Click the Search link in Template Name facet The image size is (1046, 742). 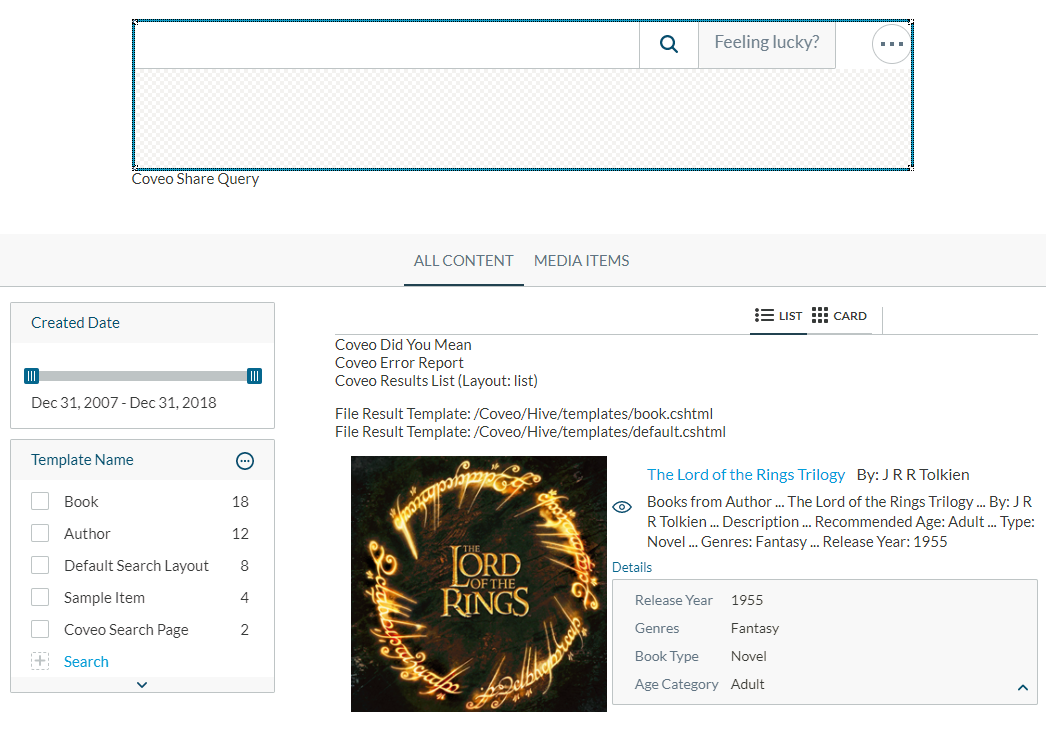coord(86,661)
